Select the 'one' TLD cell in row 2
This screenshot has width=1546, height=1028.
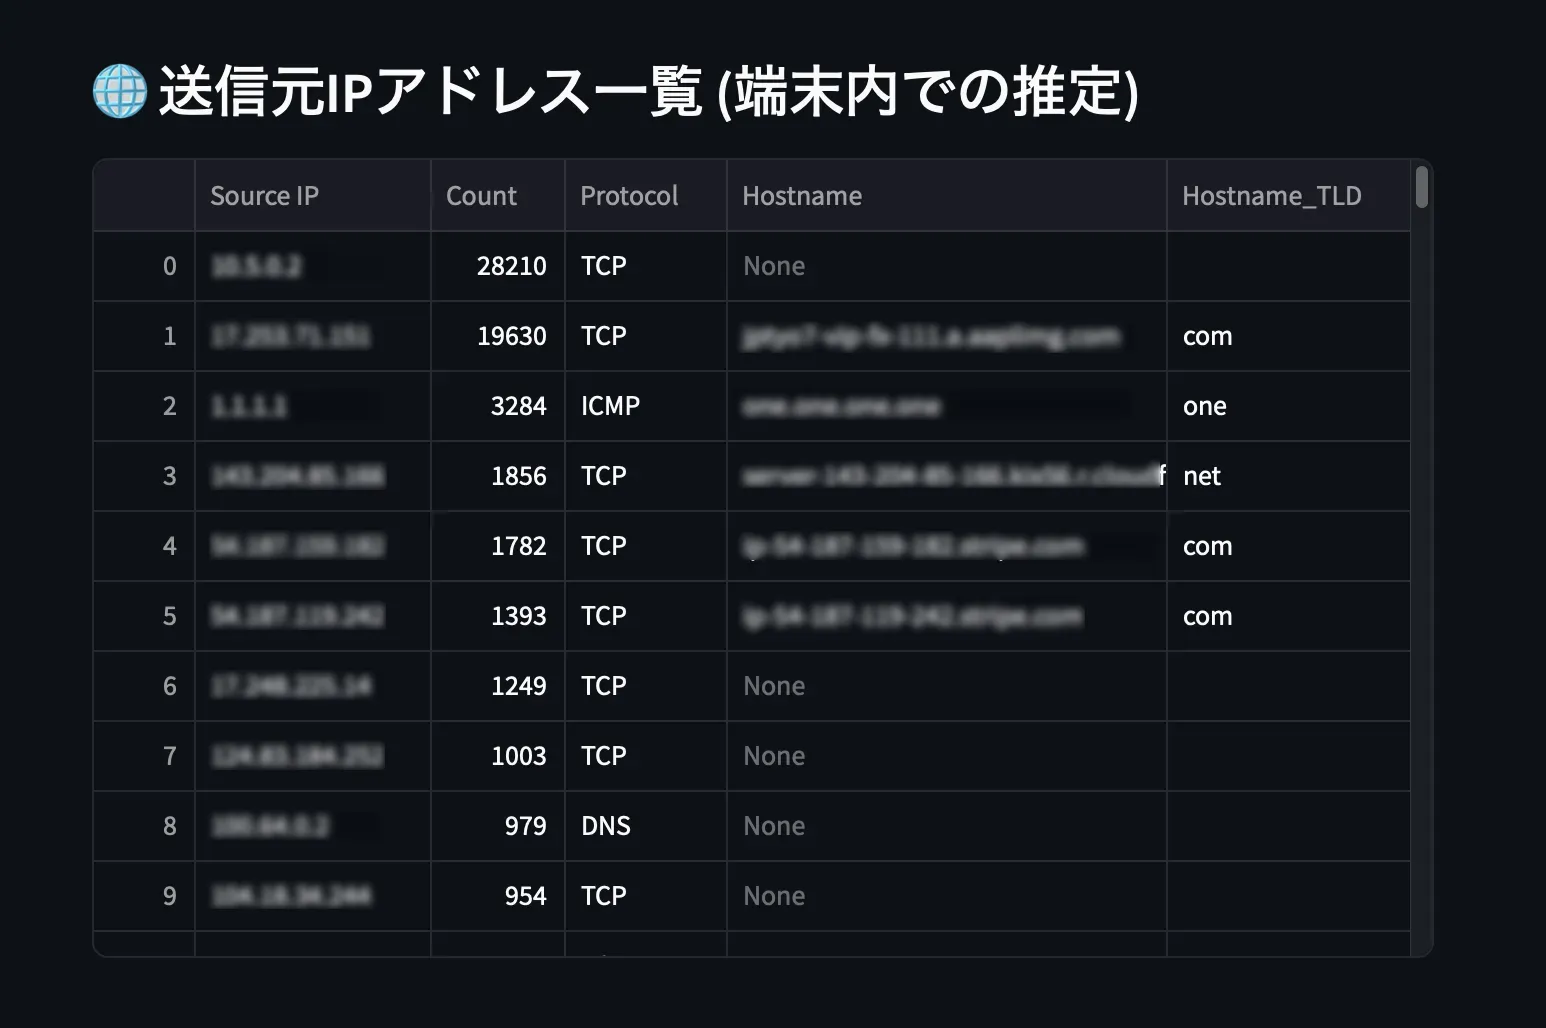(1204, 406)
